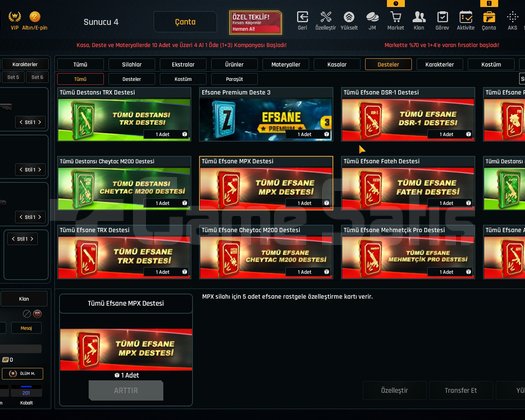The width and height of the screenshot is (525, 420).
Task: Click info icon on Efsane Cheytac M200 Destesi card
Action: pos(326,272)
